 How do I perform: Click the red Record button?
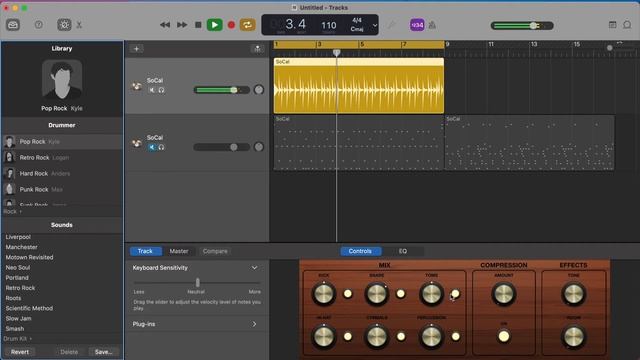[231, 25]
